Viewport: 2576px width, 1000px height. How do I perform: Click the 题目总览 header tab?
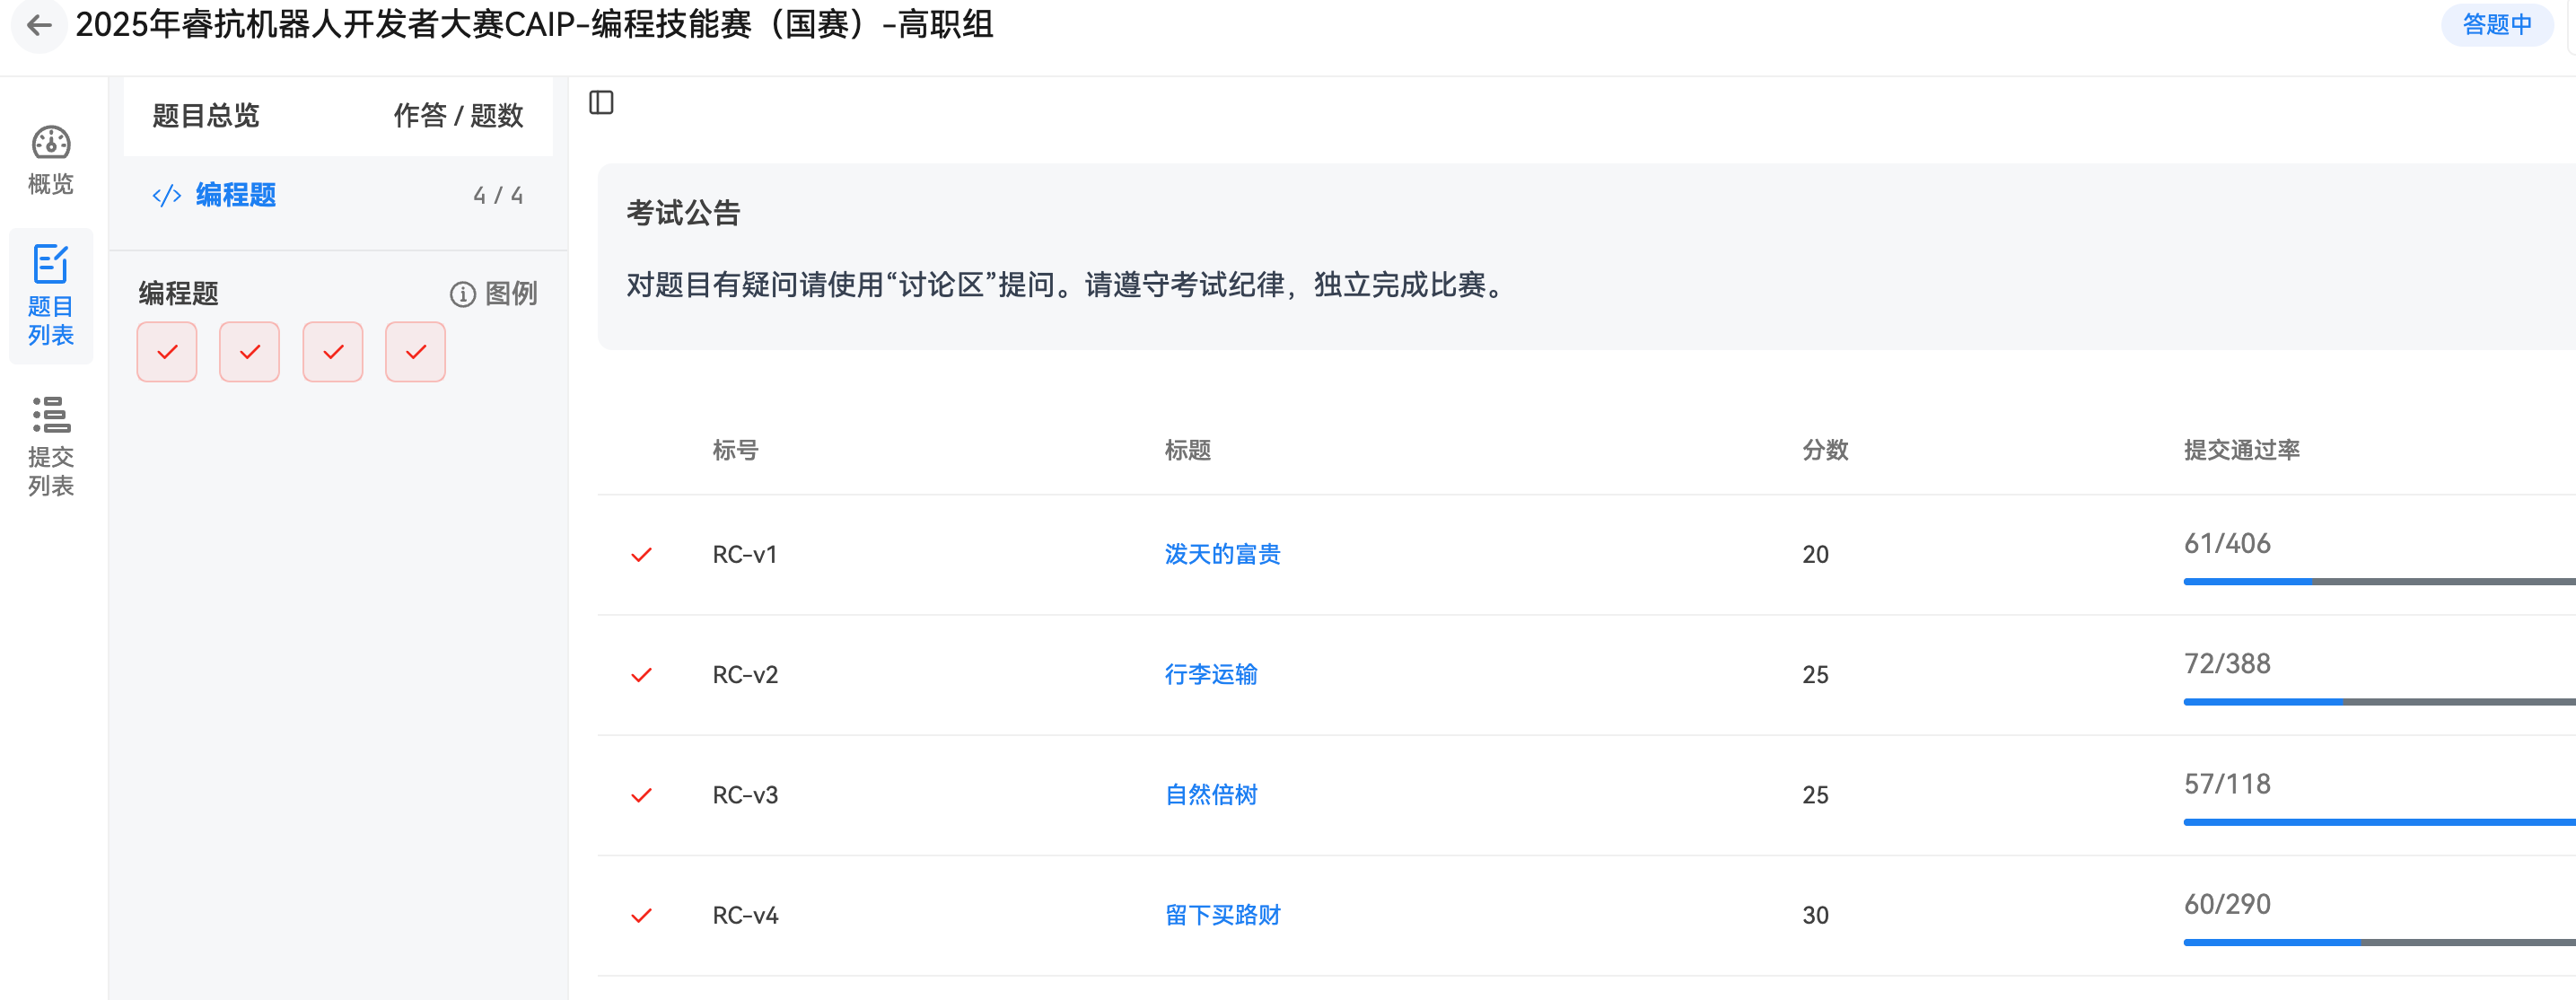(206, 116)
